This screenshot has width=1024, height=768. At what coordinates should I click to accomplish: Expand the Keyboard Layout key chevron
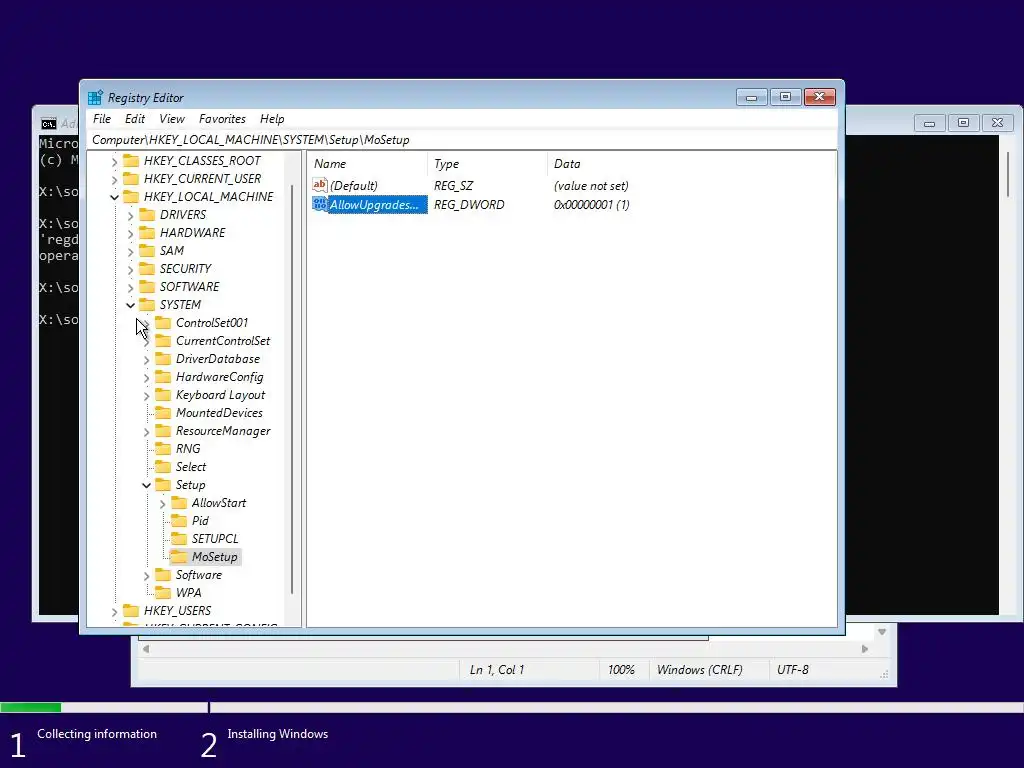(146, 396)
